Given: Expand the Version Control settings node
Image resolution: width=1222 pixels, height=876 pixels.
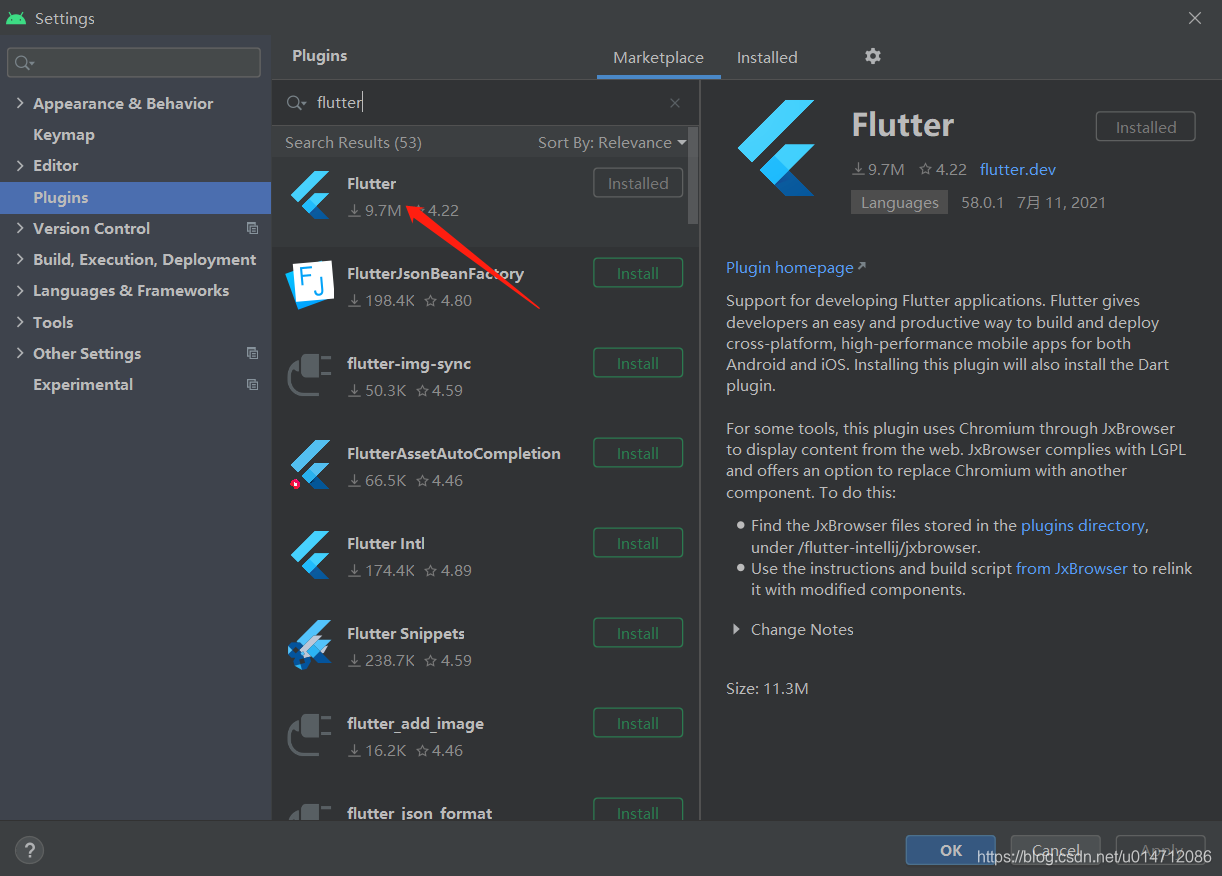Looking at the screenshot, I should point(20,228).
